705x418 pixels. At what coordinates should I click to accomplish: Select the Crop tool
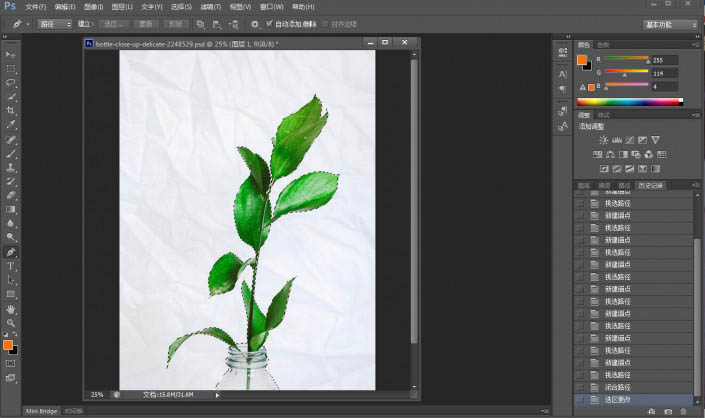(x=11, y=110)
